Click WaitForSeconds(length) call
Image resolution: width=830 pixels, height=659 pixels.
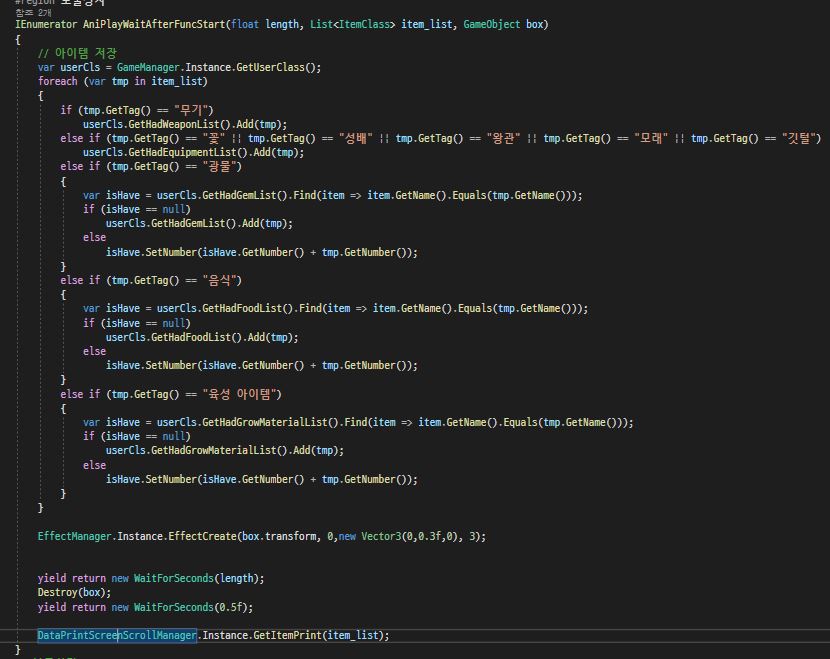196,579
